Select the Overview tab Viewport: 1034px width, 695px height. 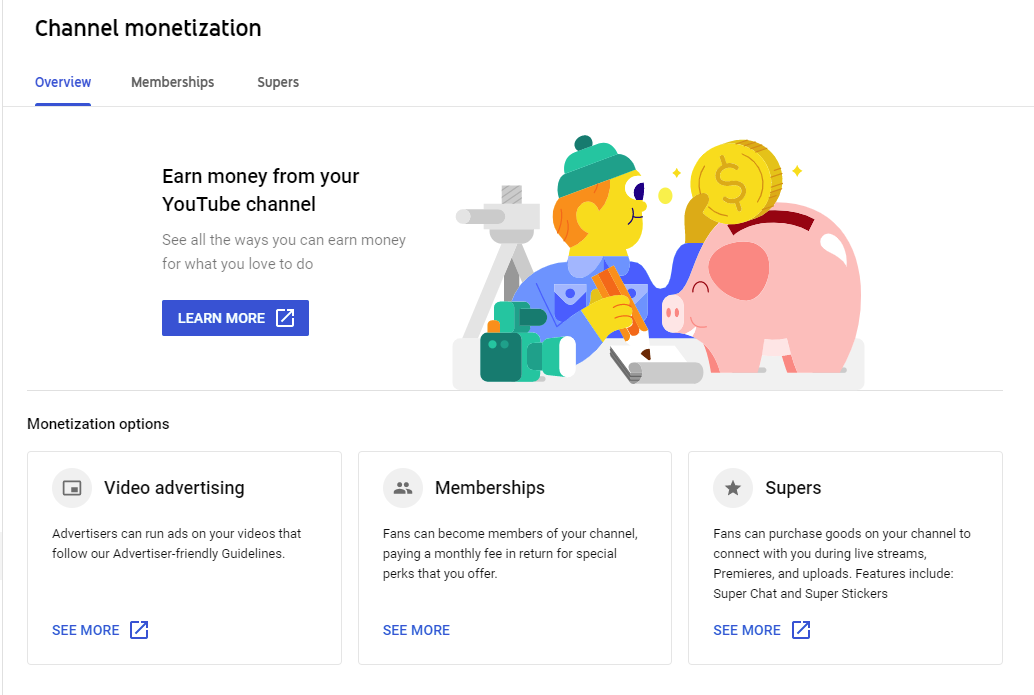pos(63,82)
